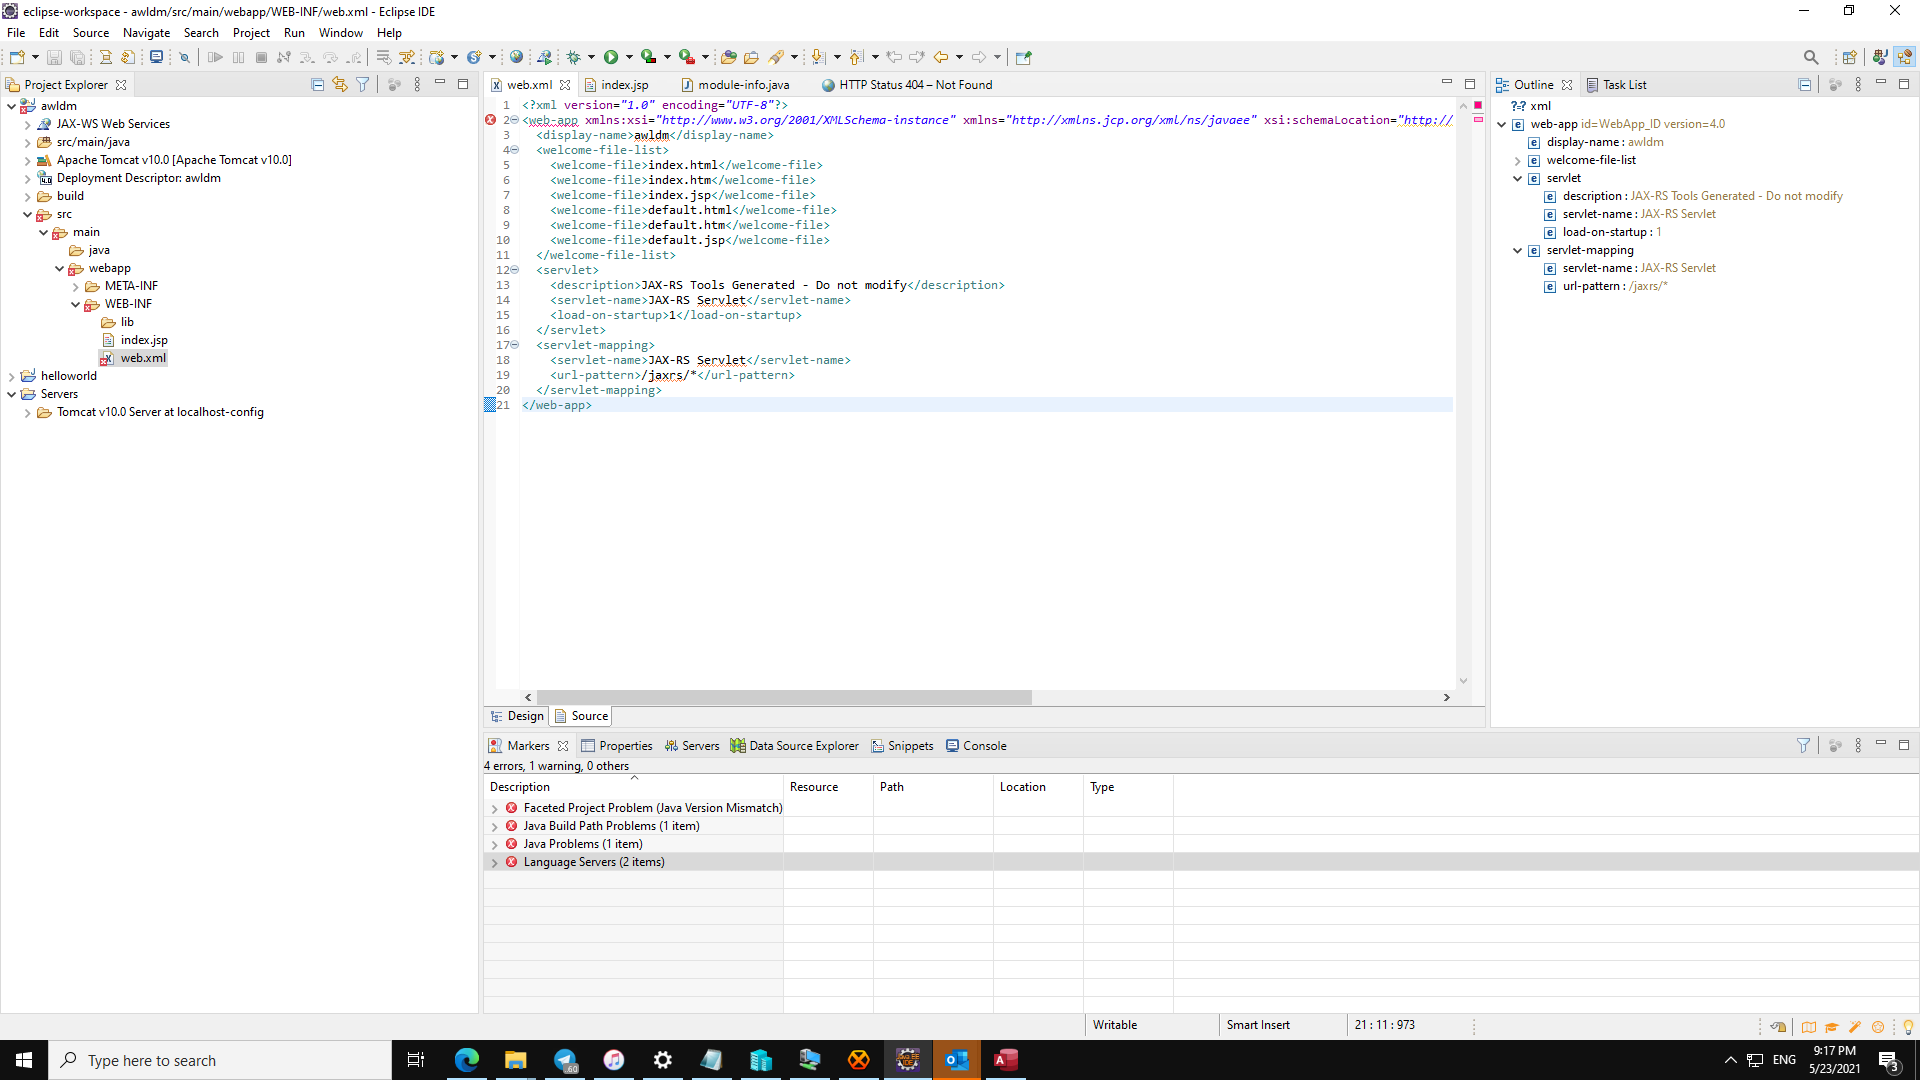This screenshot has width=1920, height=1080.
Task: Click the Pin Editor toolbar icon
Action: (1023, 57)
